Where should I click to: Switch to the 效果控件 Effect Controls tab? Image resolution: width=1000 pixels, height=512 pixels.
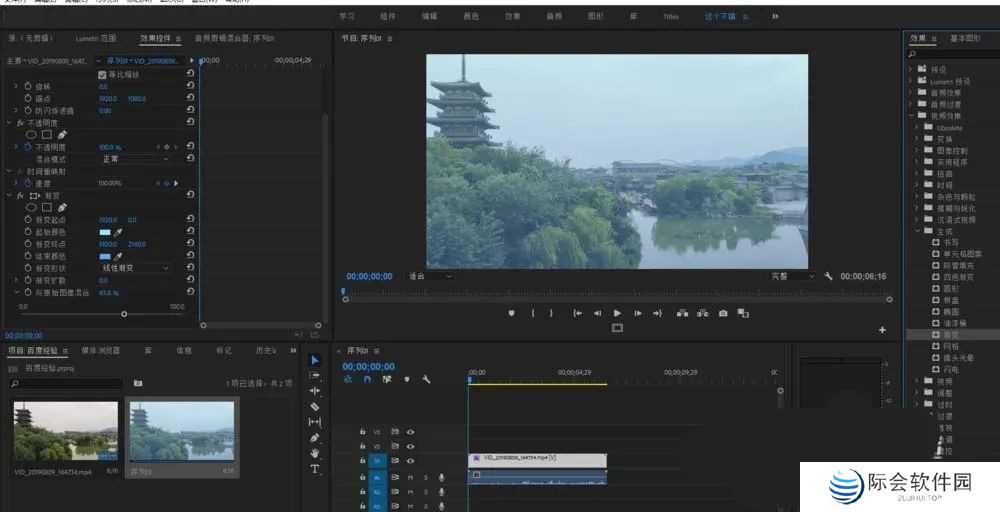pyautogui.click(x=156, y=38)
